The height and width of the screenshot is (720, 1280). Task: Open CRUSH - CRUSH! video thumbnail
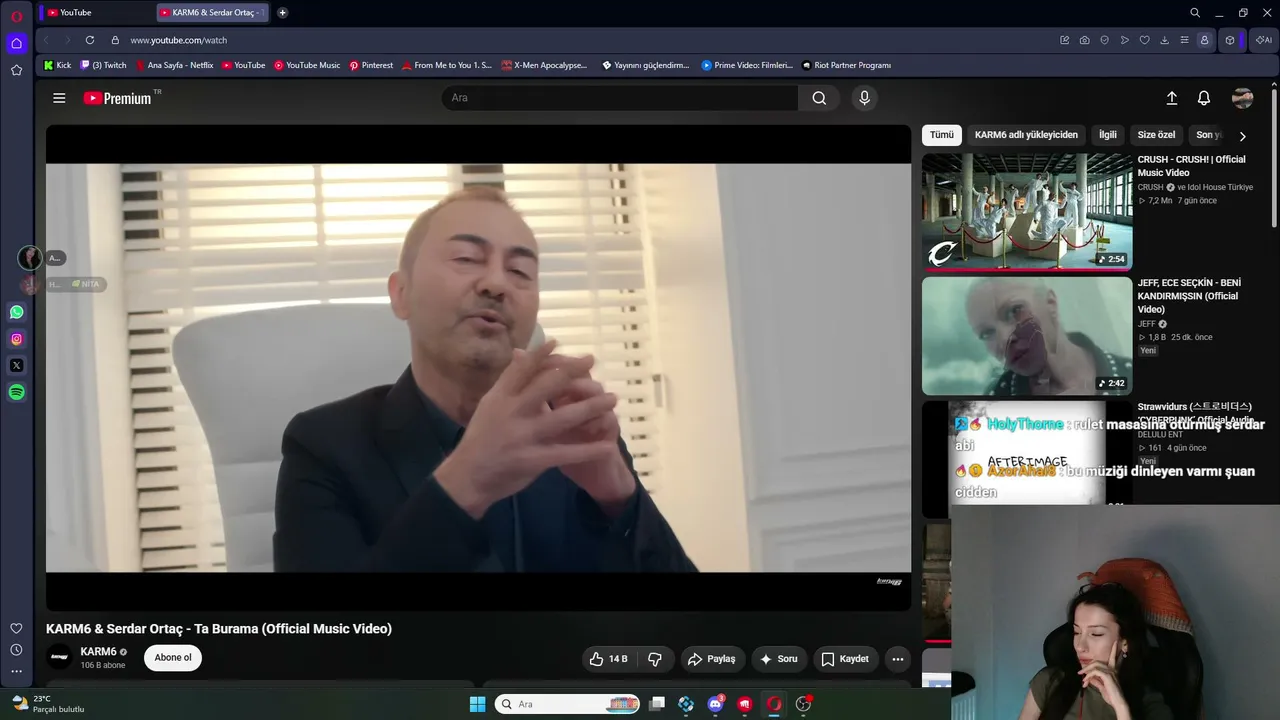(x=1027, y=211)
